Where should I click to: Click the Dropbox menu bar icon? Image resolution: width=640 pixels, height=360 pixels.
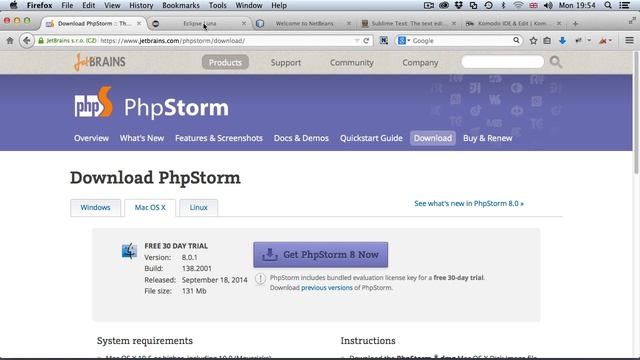pos(458,5)
